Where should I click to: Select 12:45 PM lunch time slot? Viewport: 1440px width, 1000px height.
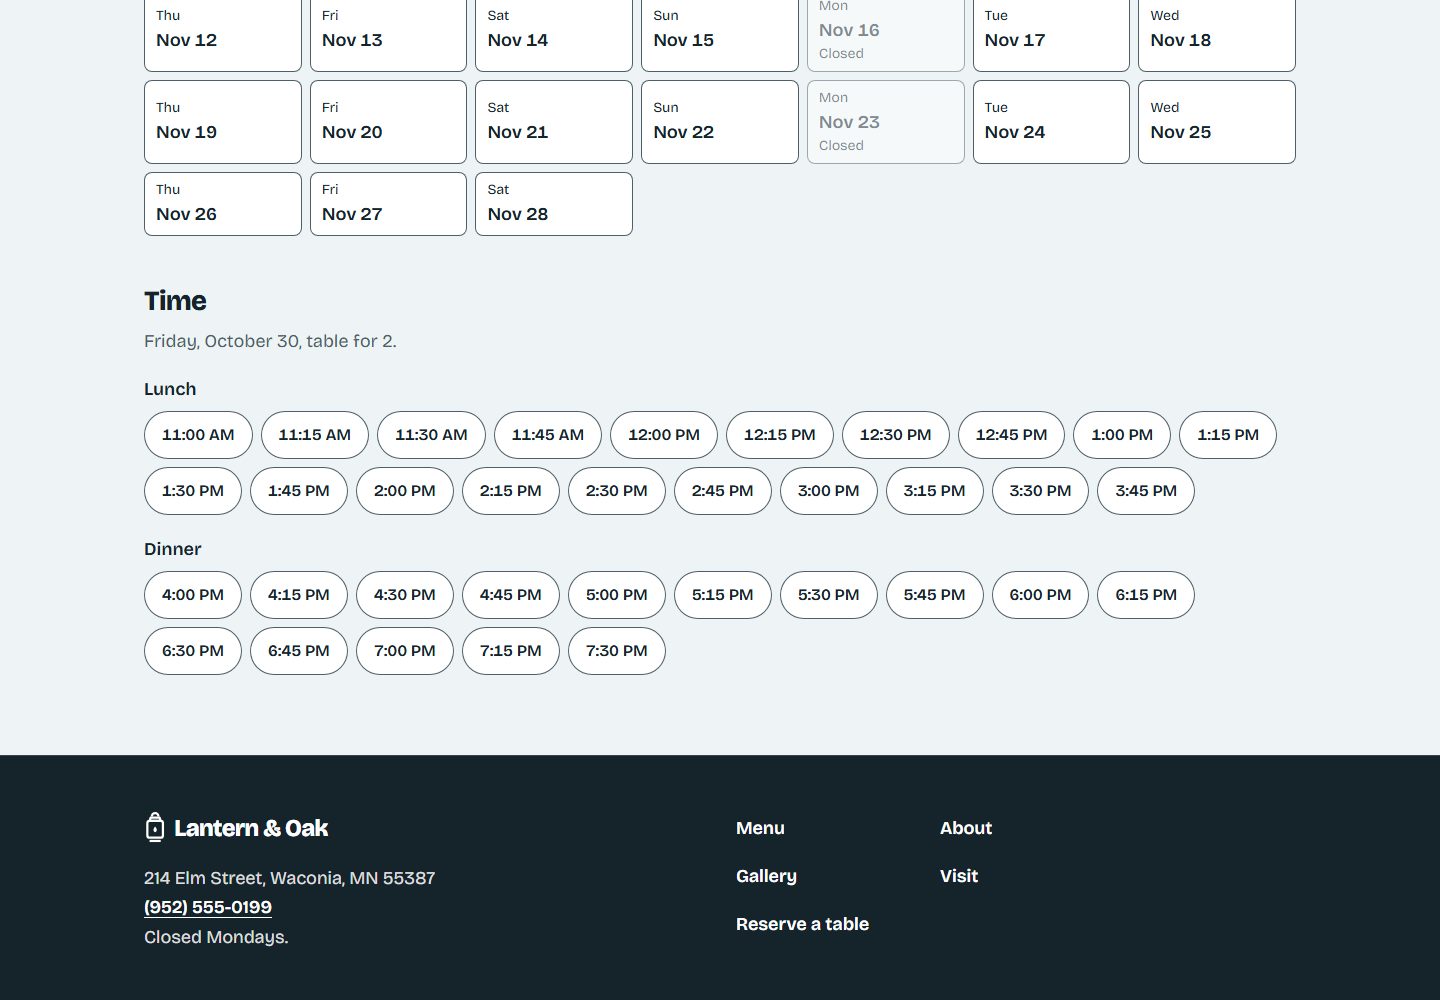[x=1011, y=435]
